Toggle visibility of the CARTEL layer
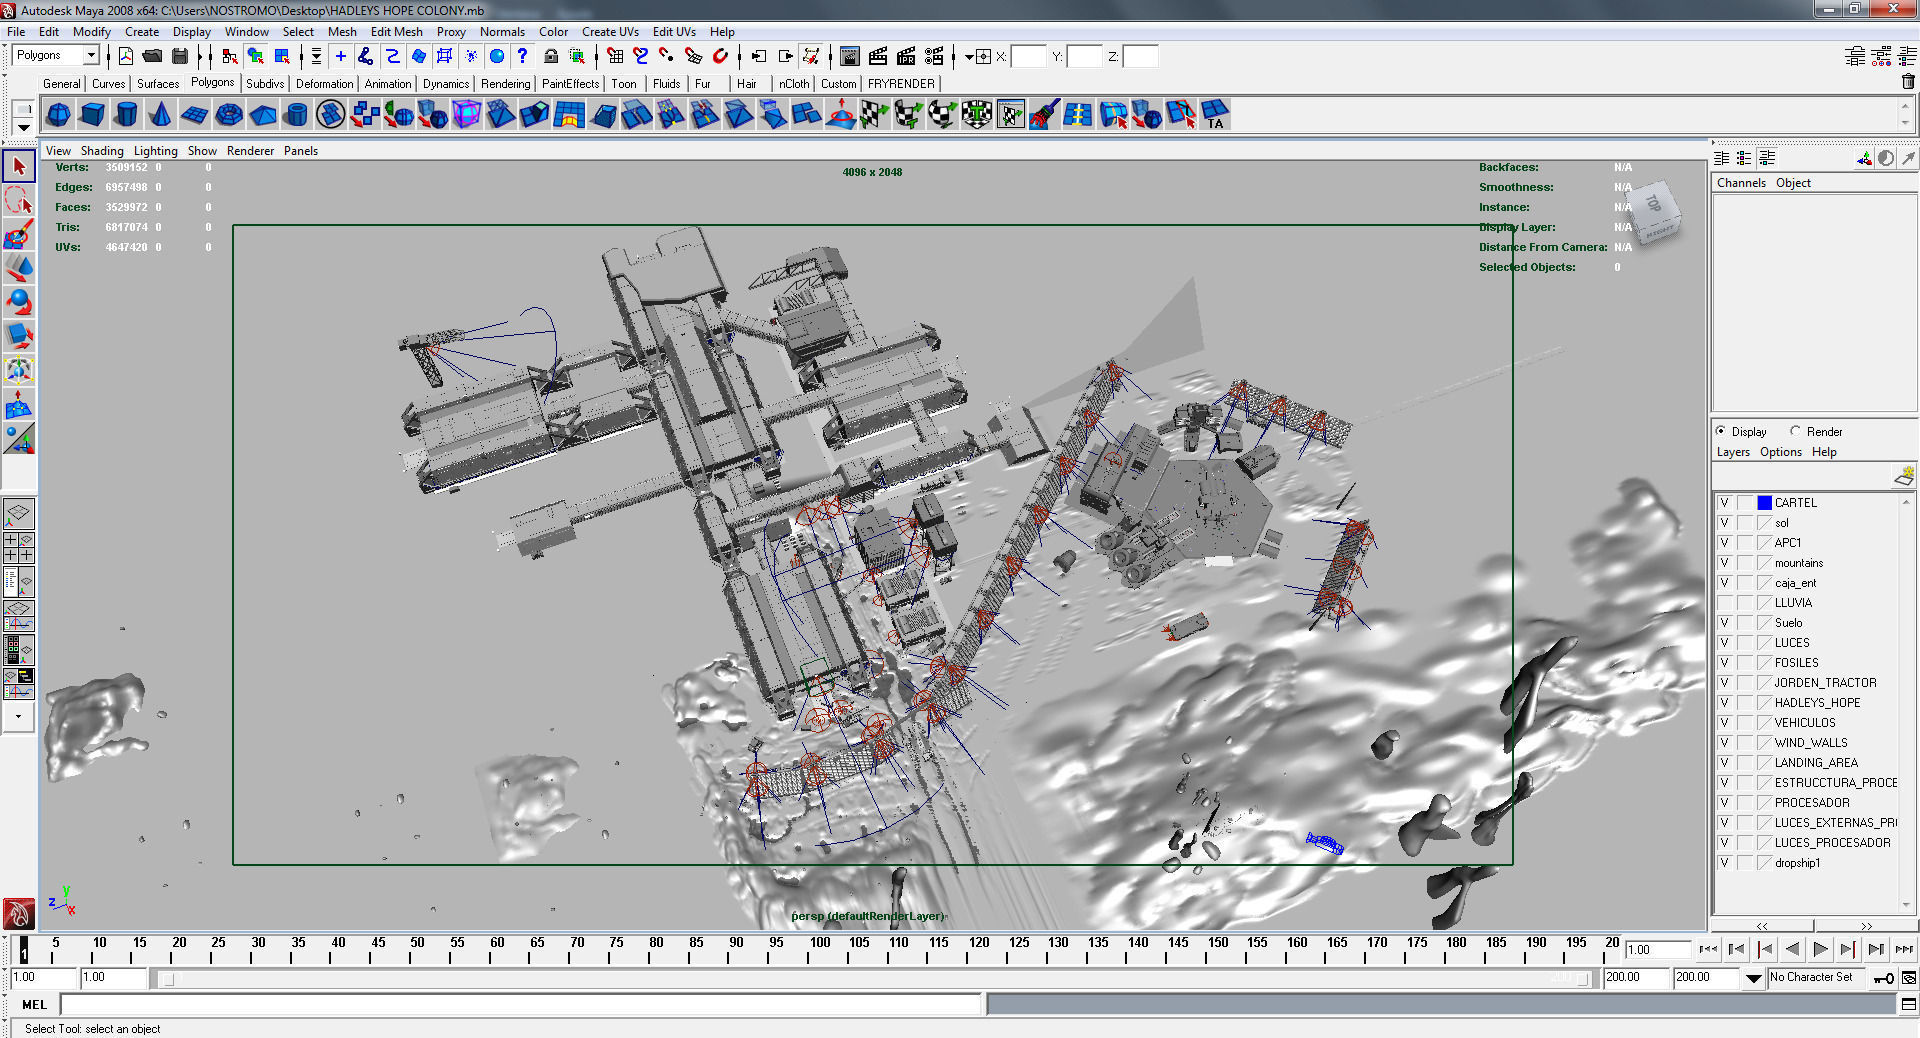 tap(1725, 503)
